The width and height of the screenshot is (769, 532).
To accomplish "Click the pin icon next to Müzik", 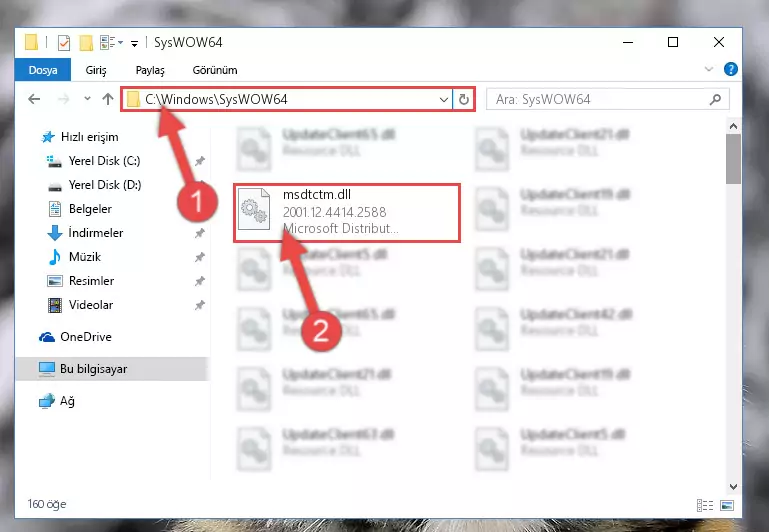I will pos(200,257).
